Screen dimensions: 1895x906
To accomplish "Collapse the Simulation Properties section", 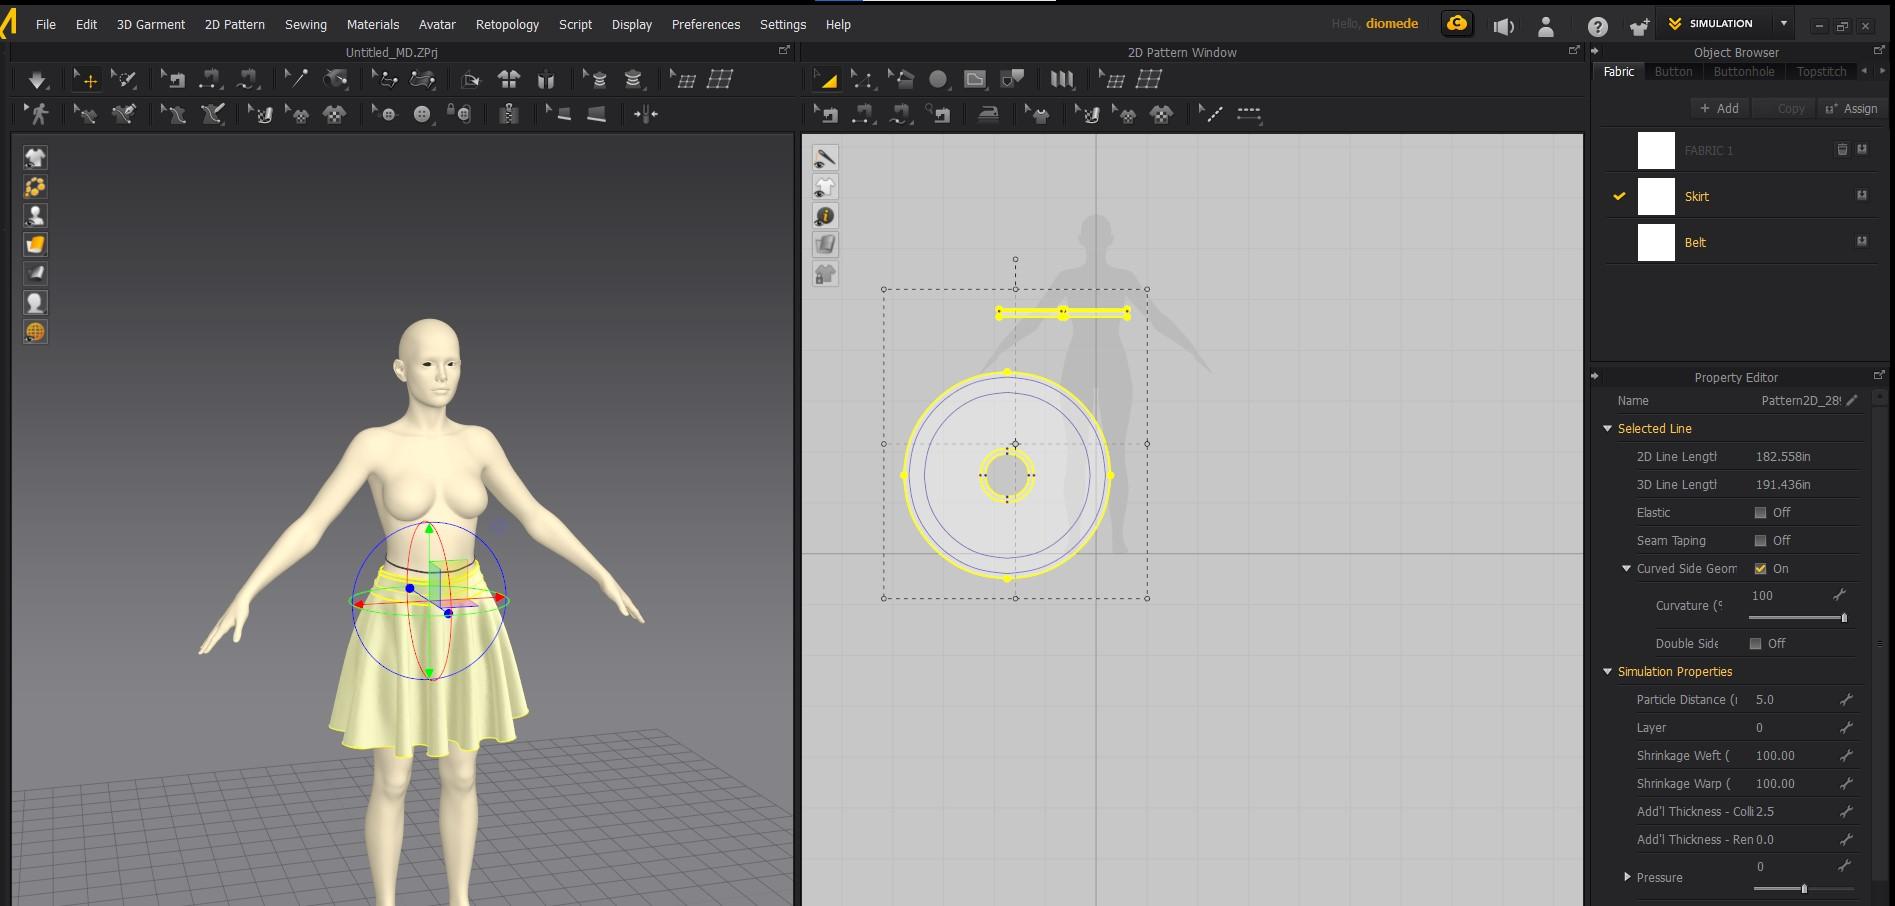I will click(x=1608, y=672).
